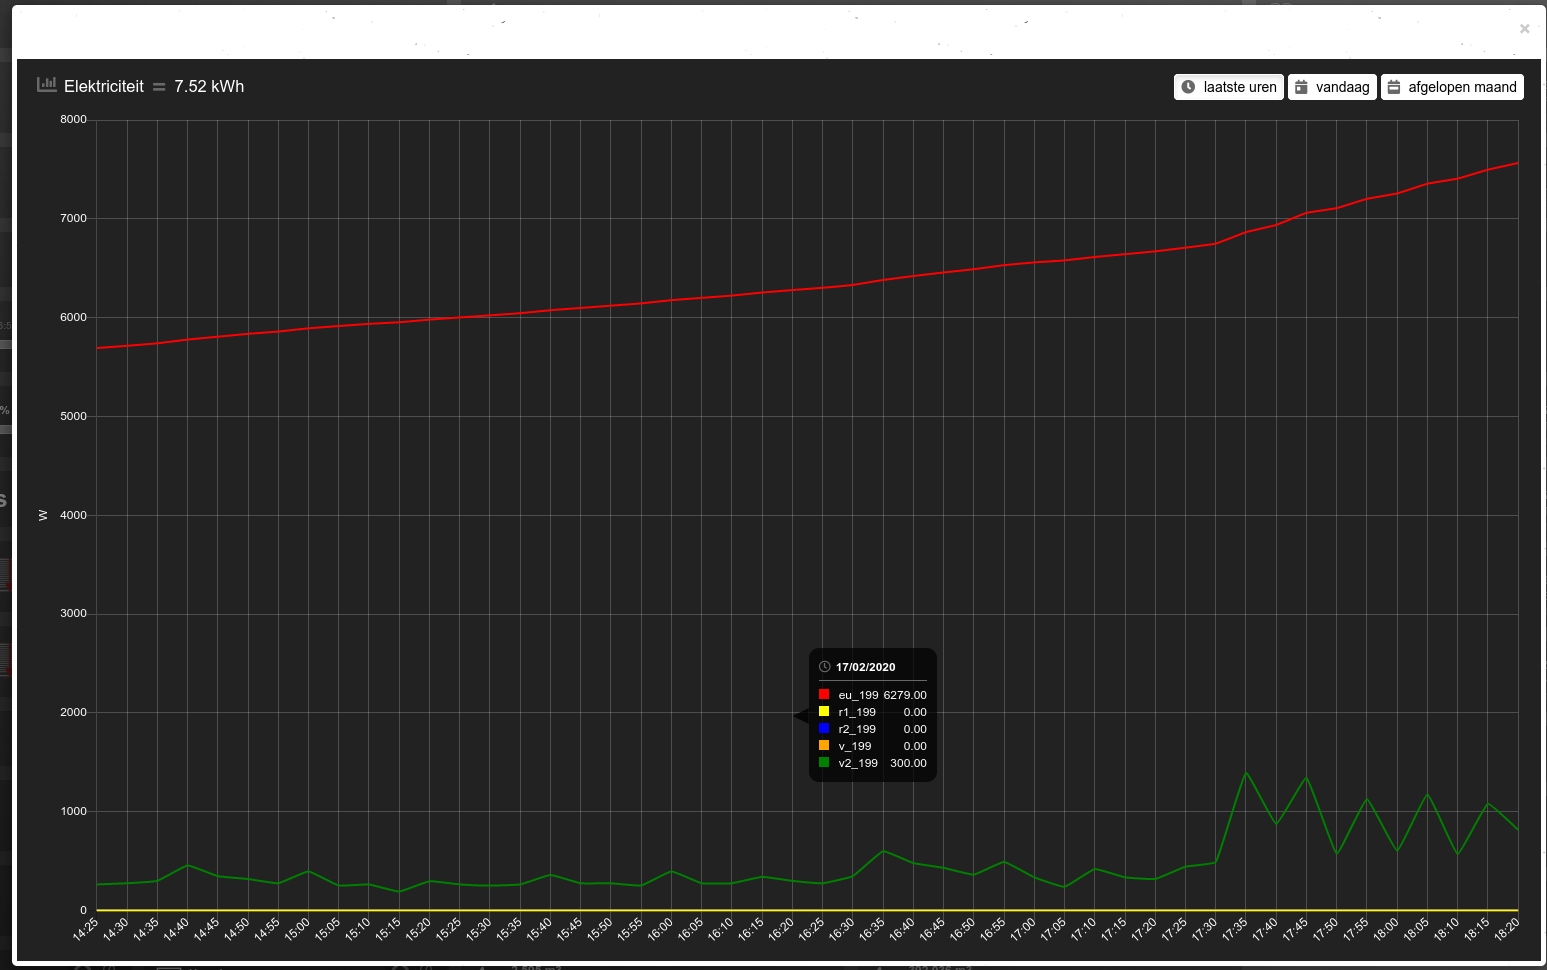Click the red eu_199 swatch in tooltip
Viewport: 1547px width, 970px height.
824,694
